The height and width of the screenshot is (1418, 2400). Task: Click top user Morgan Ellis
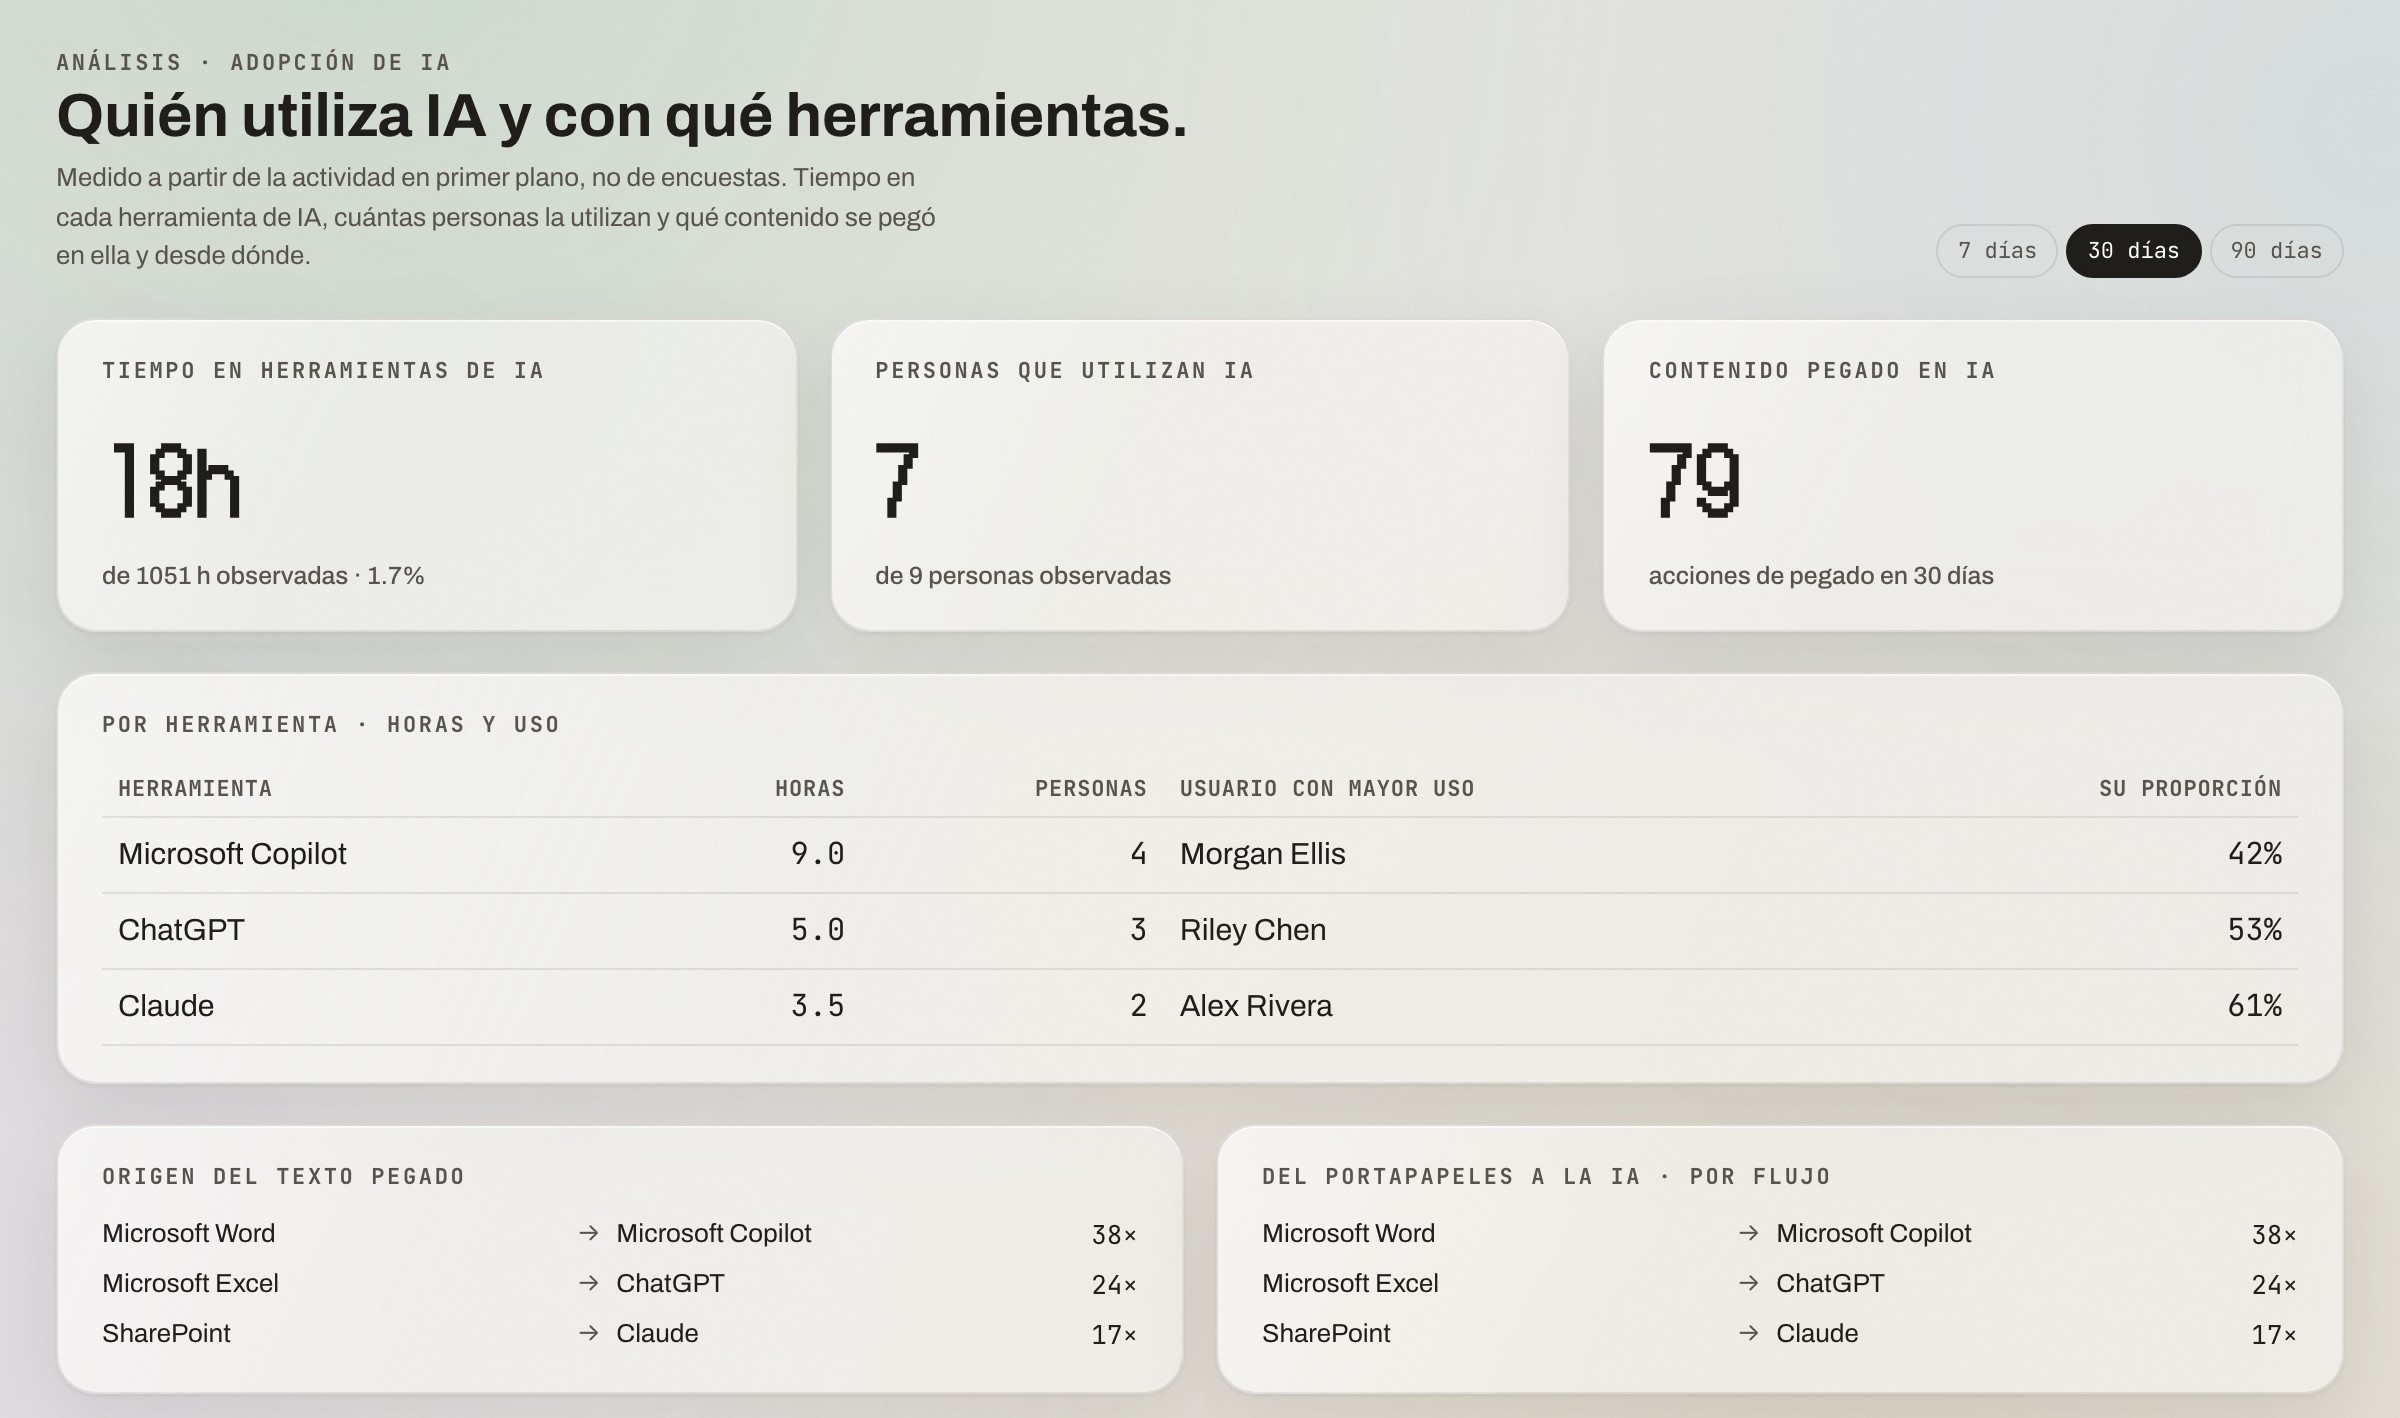click(1262, 854)
